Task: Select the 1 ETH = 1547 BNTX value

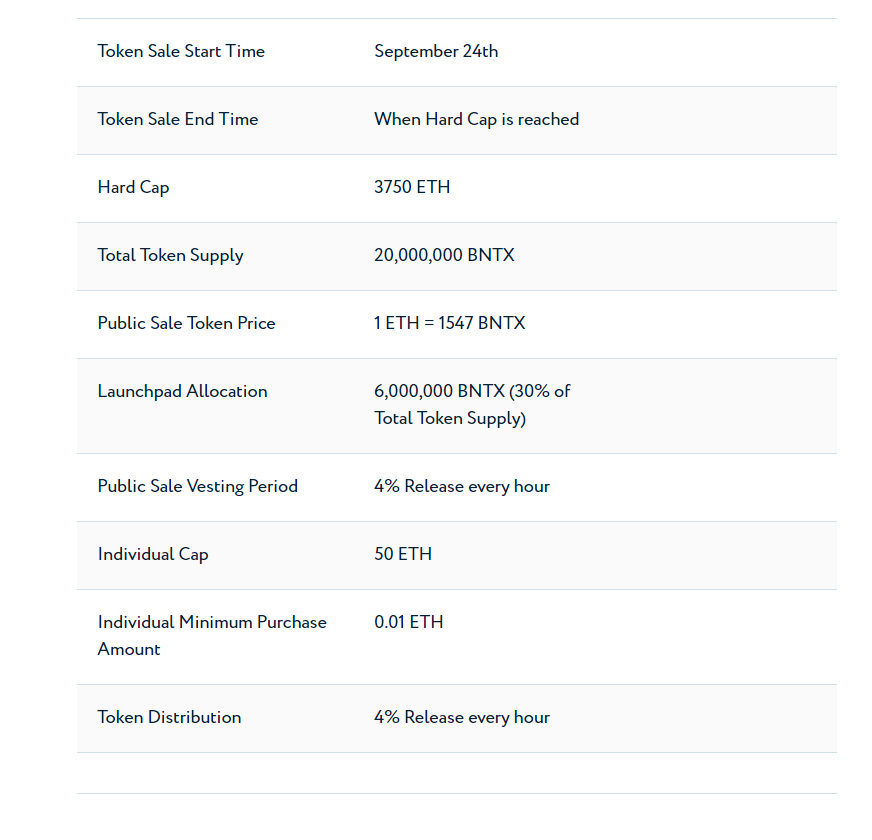Action: tap(449, 323)
